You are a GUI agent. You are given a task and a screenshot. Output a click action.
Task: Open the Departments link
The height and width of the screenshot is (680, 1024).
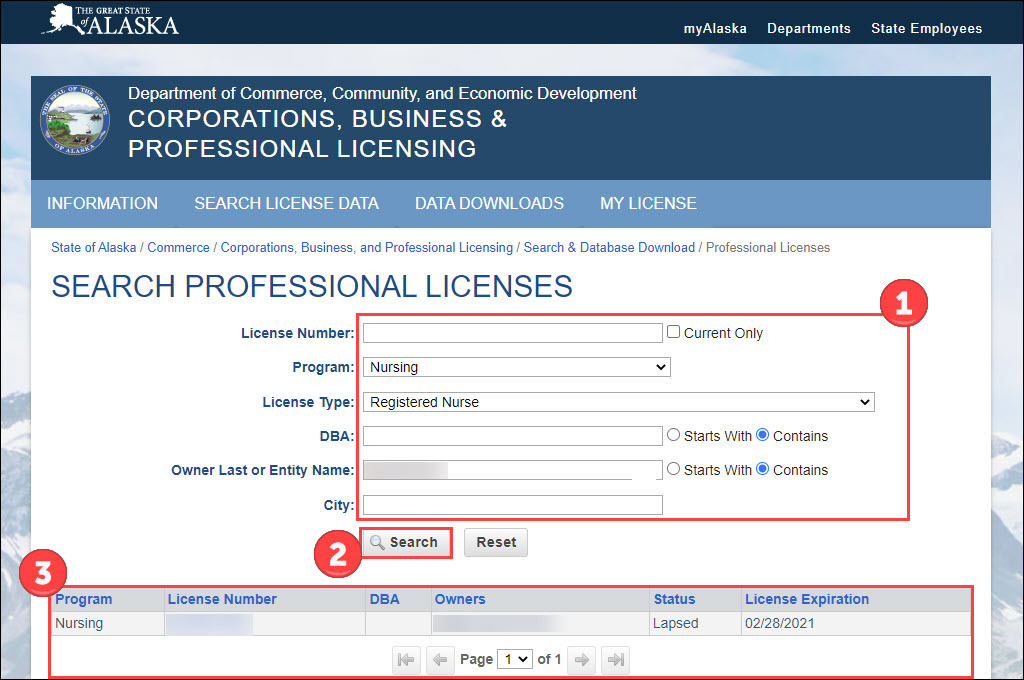(x=809, y=29)
